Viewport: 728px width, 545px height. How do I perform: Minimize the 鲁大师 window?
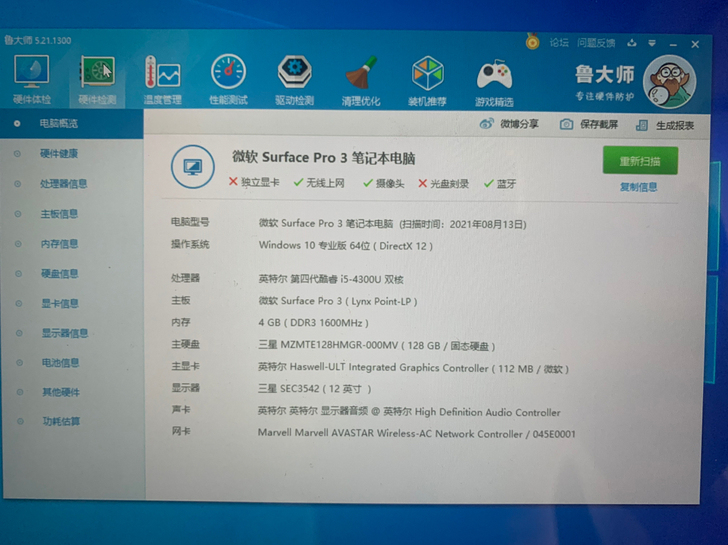[x=673, y=45]
